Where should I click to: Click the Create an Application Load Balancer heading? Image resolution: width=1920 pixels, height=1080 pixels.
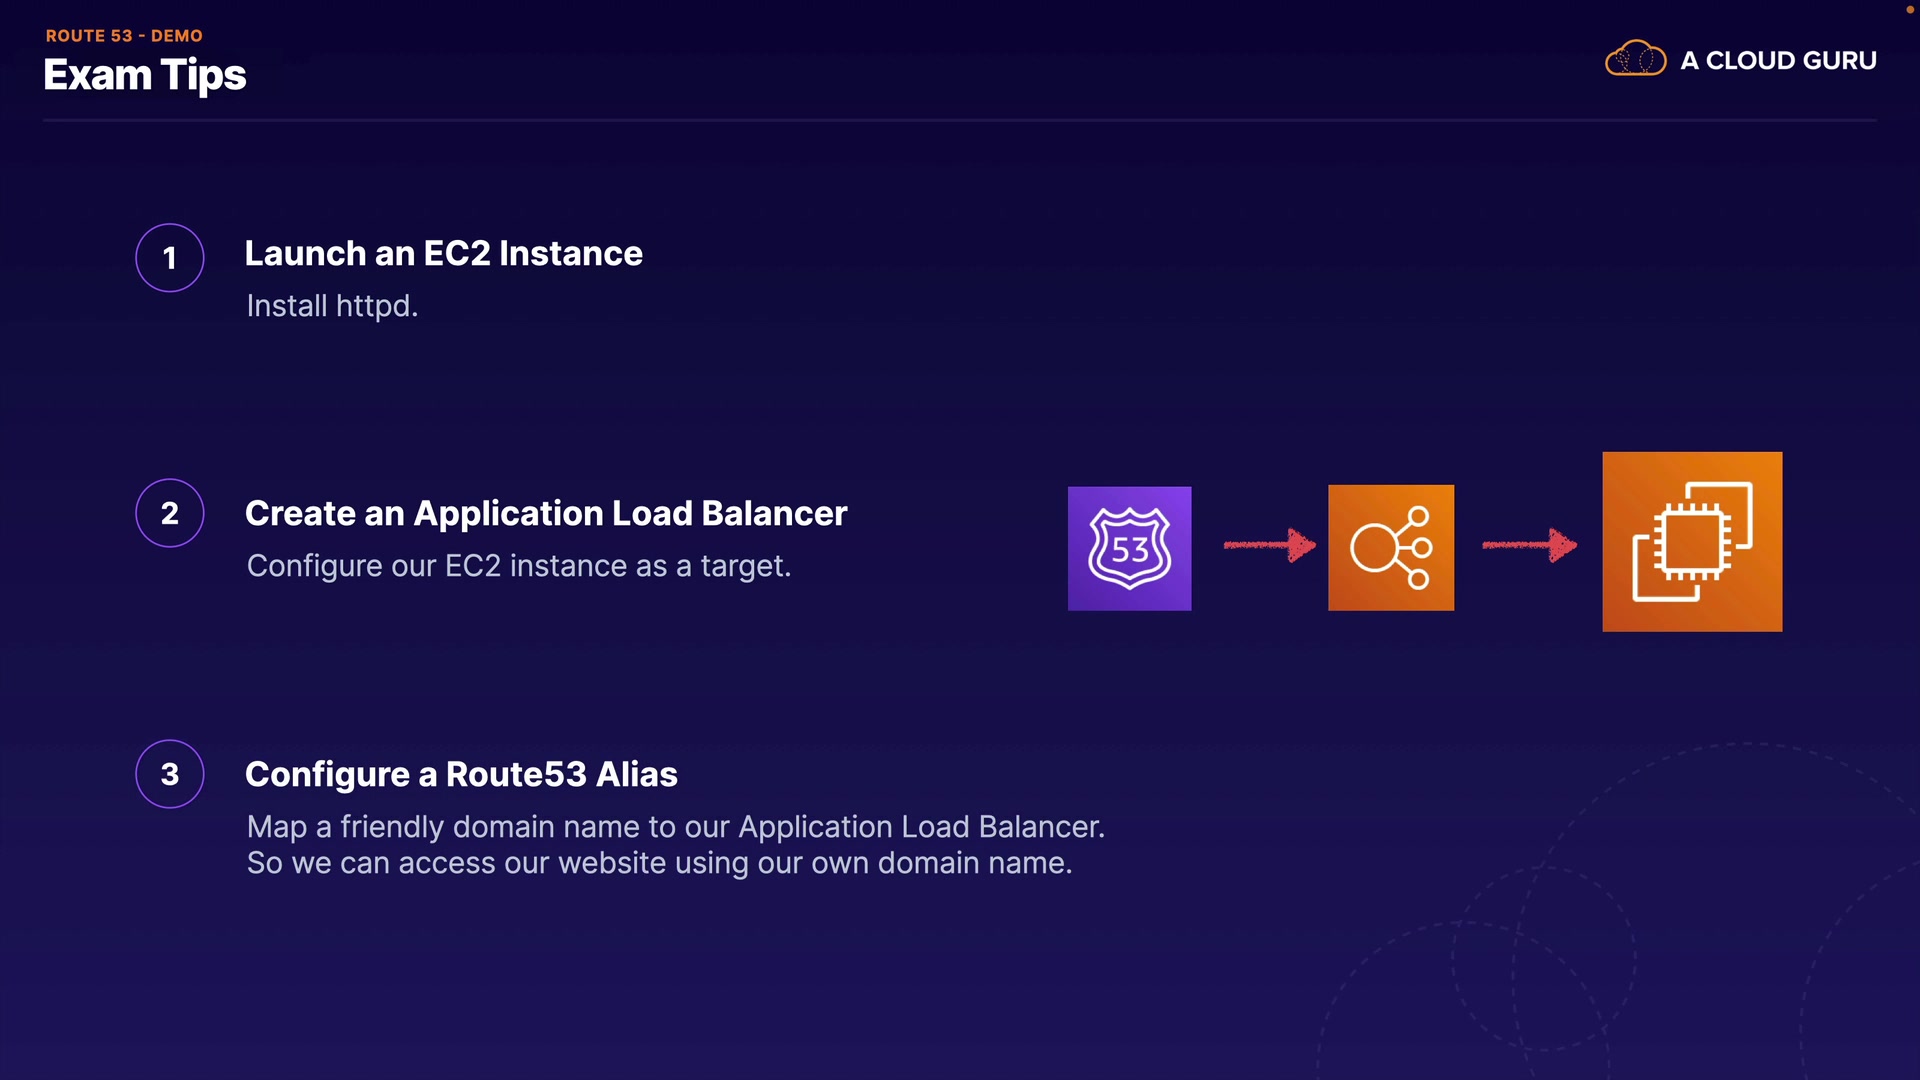tap(545, 513)
